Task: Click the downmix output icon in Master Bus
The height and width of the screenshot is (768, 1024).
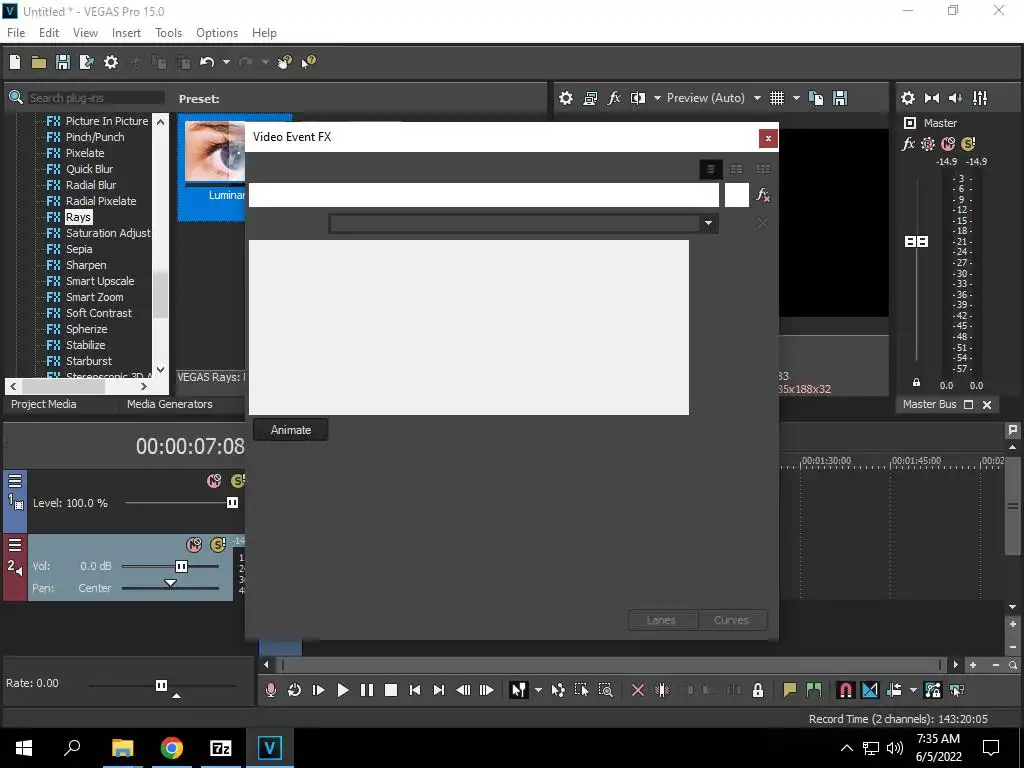Action: (x=932, y=98)
